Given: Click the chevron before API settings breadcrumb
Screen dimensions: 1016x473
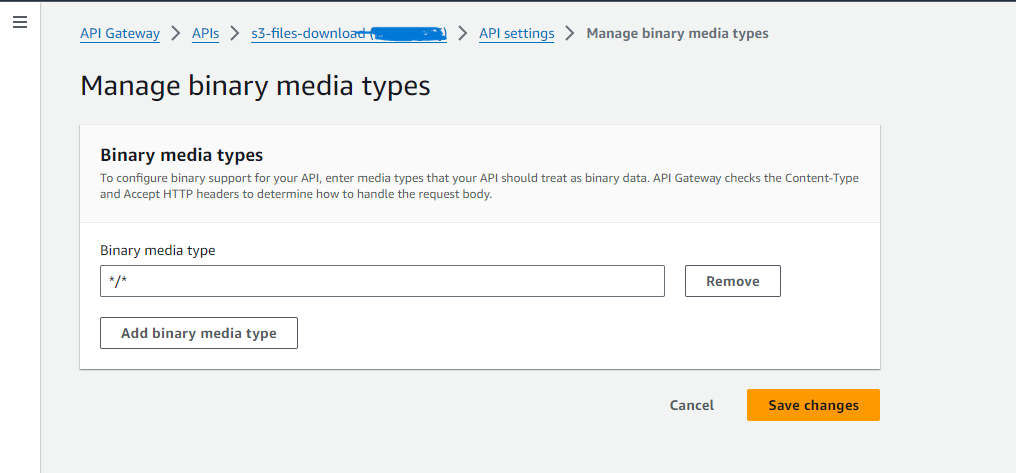Looking at the screenshot, I should click(x=463, y=33).
